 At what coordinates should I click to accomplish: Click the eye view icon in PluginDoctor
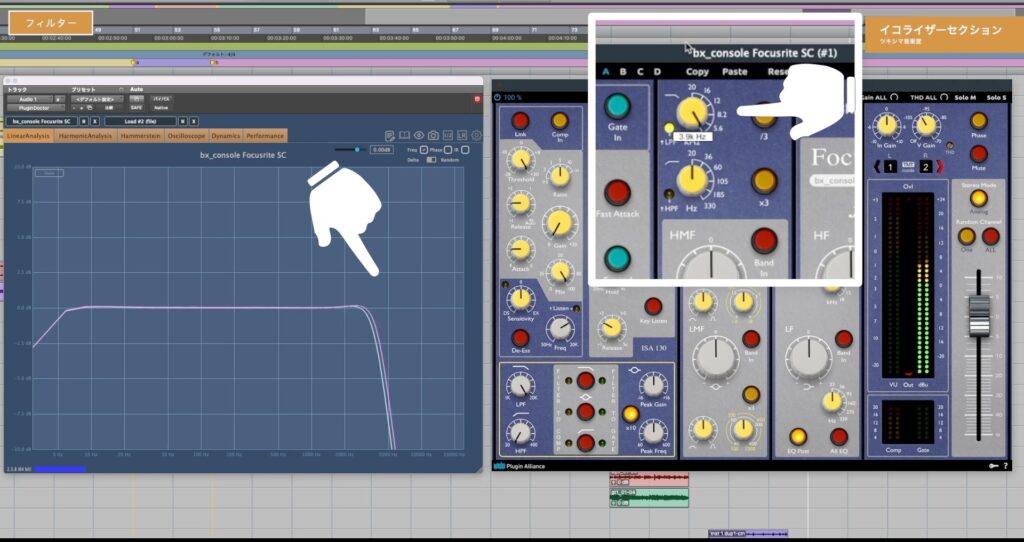coord(419,136)
